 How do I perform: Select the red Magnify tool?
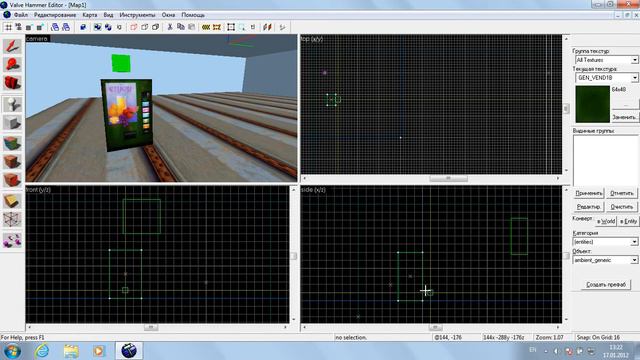pos(12,64)
